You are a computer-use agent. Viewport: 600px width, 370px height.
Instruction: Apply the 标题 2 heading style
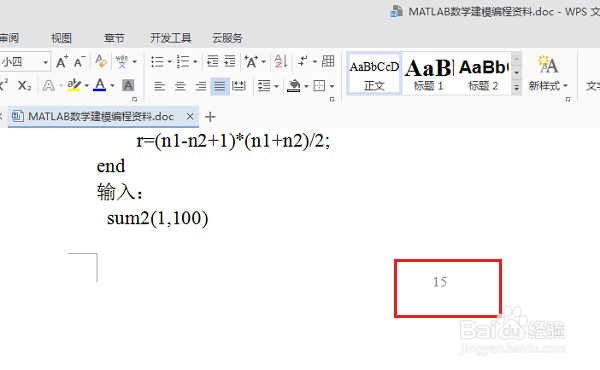pos(483,74)
